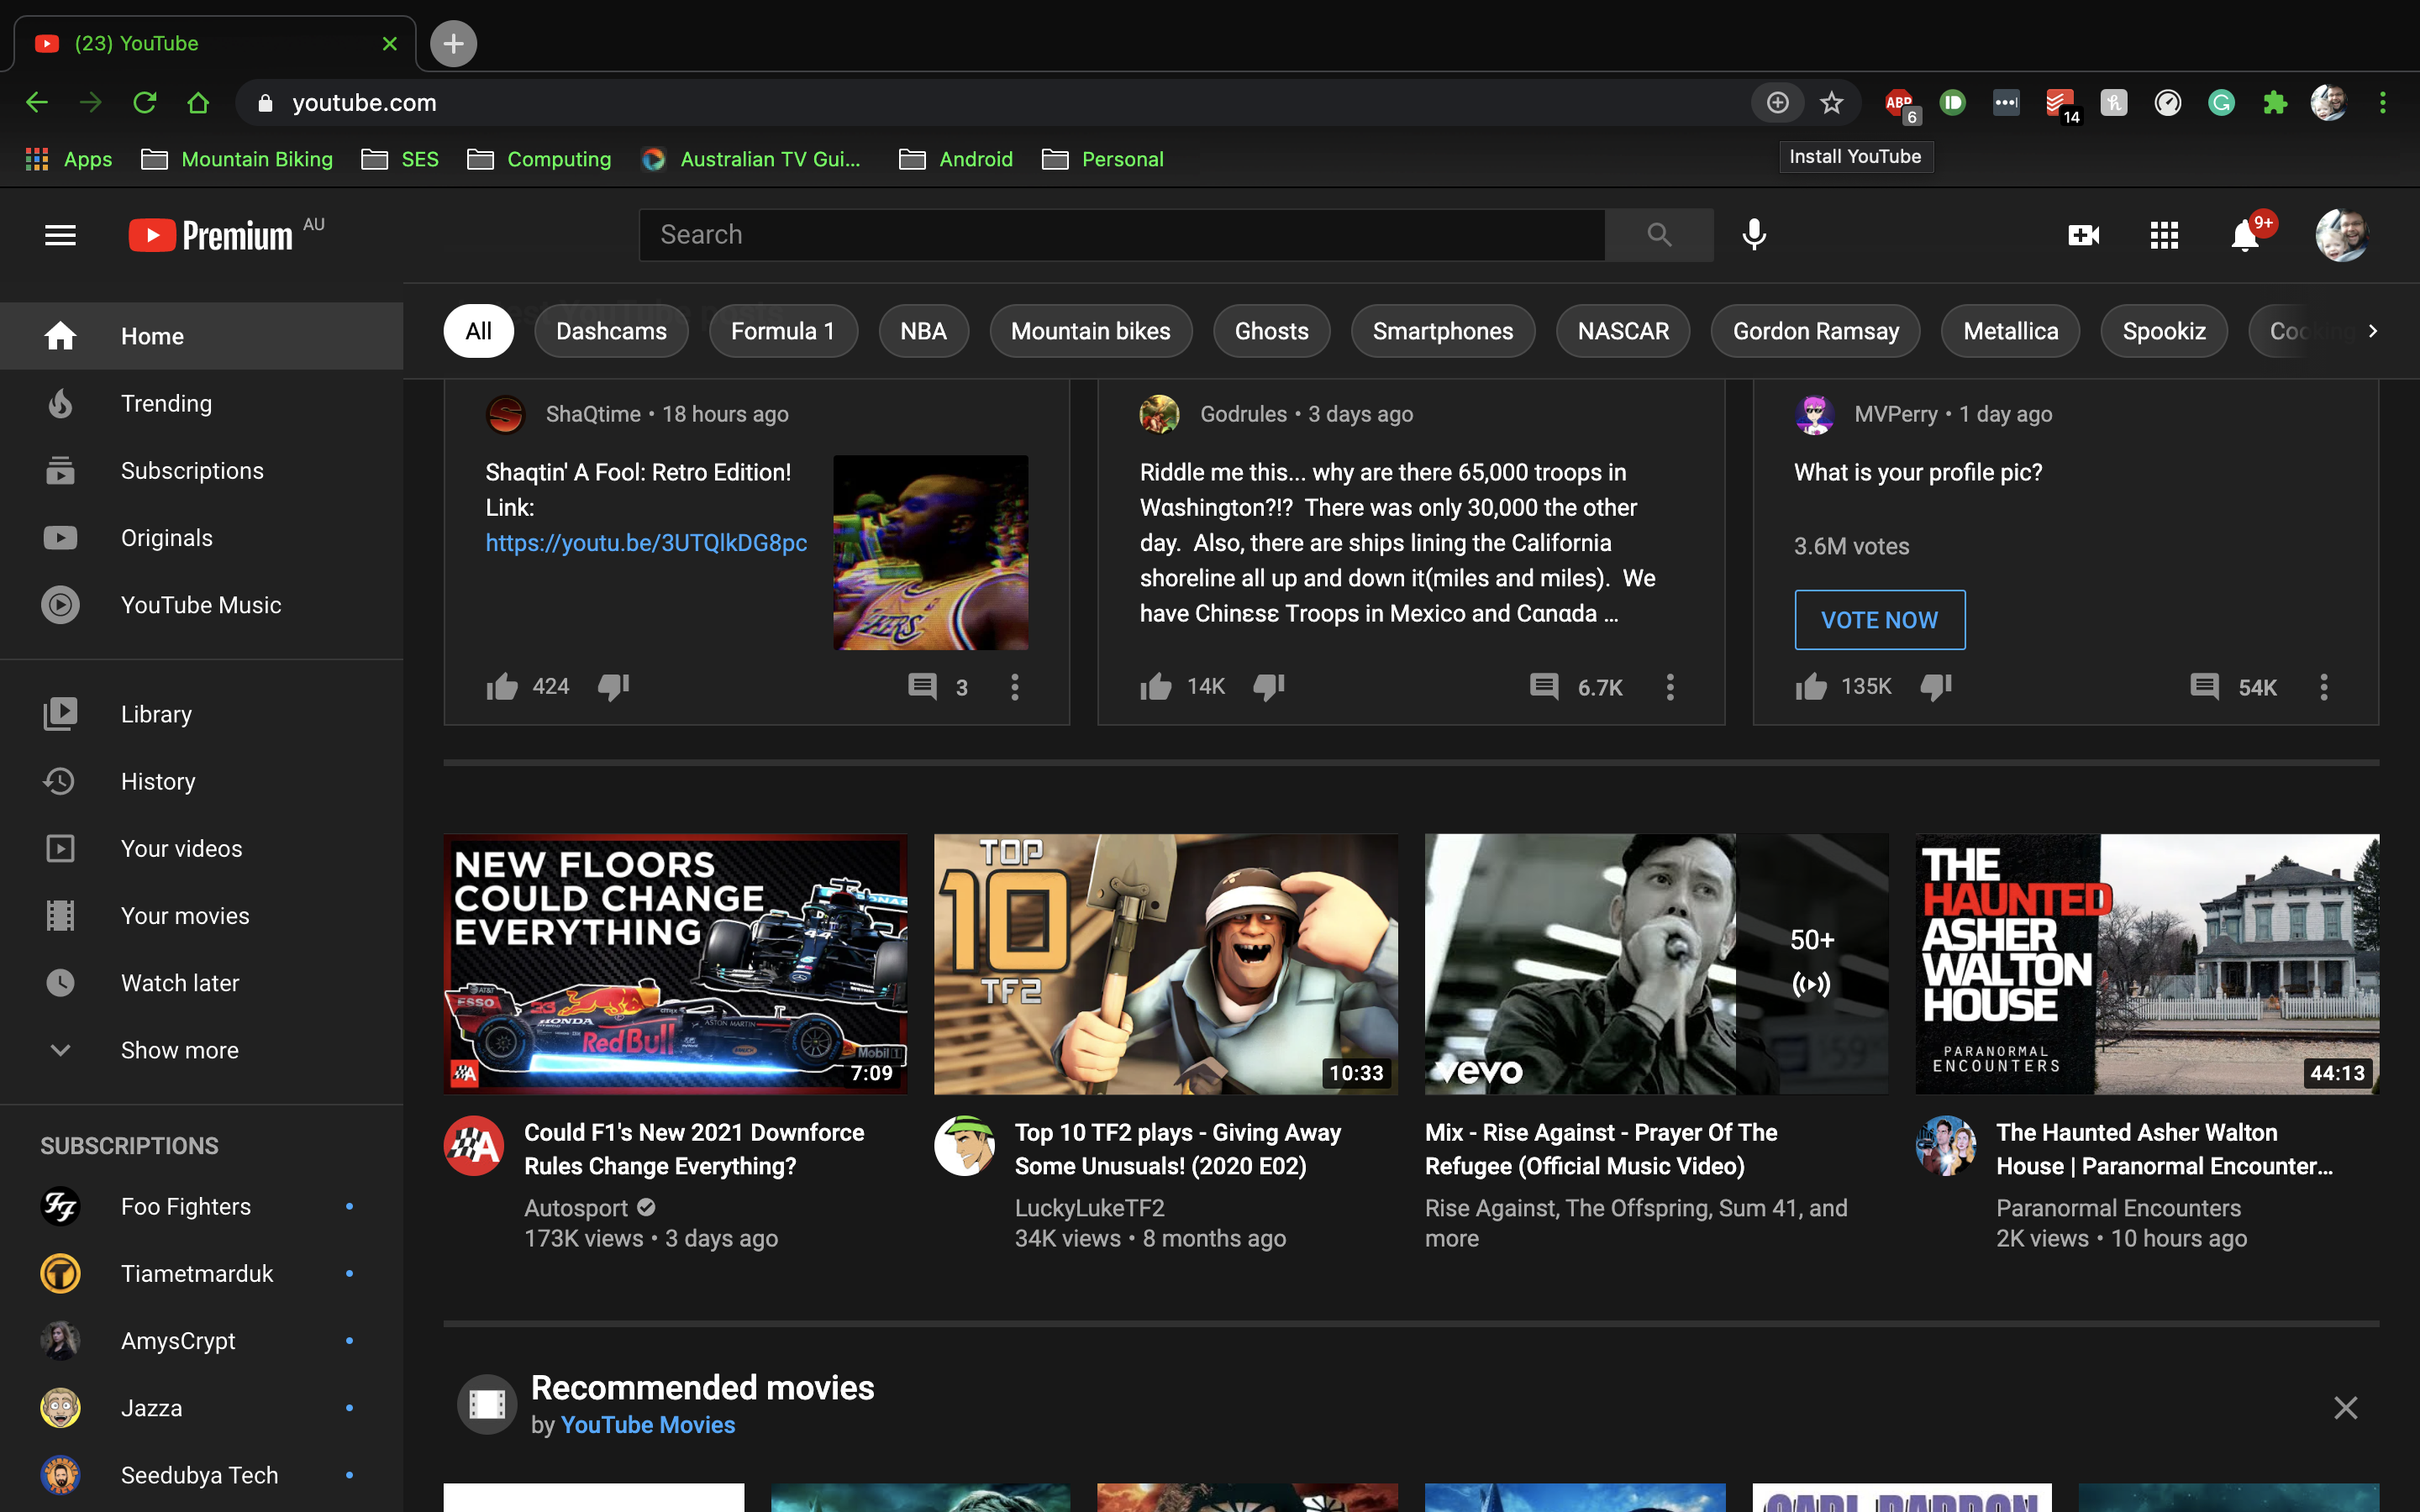
Task: Select the Dashcams filter chip
Action: tap(611, 331)
